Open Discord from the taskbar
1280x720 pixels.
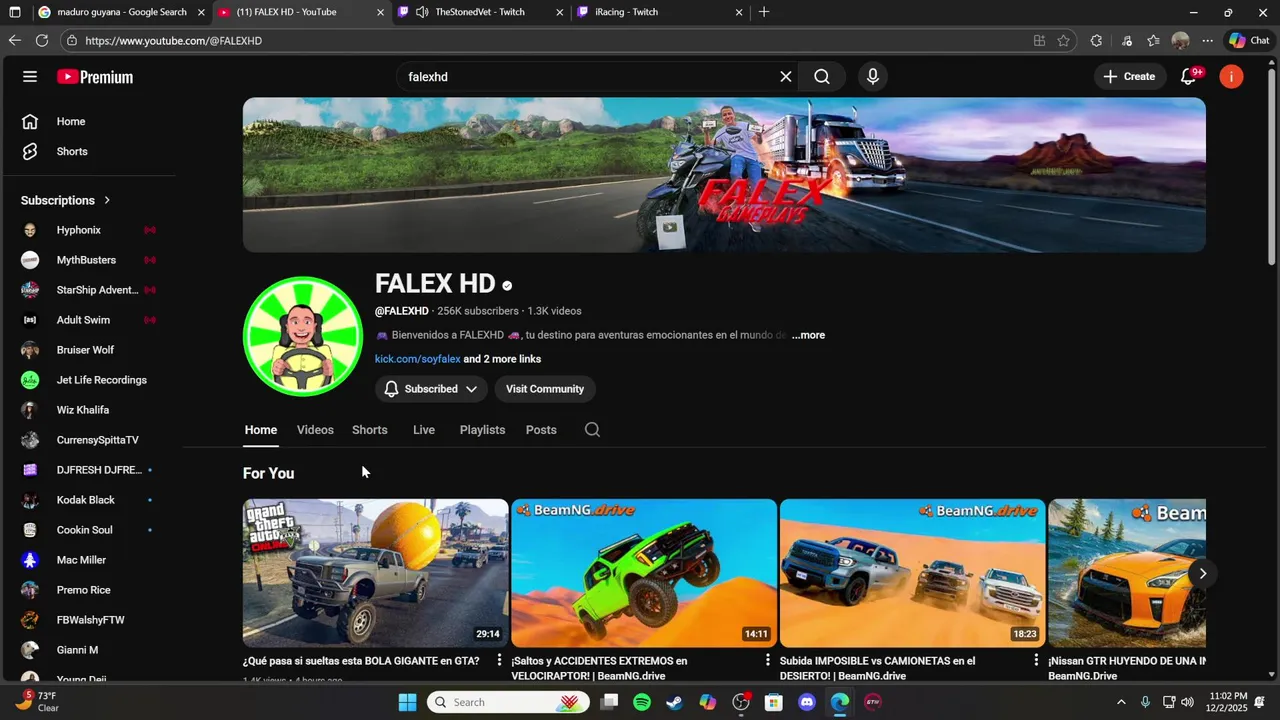tap(807, 702)
